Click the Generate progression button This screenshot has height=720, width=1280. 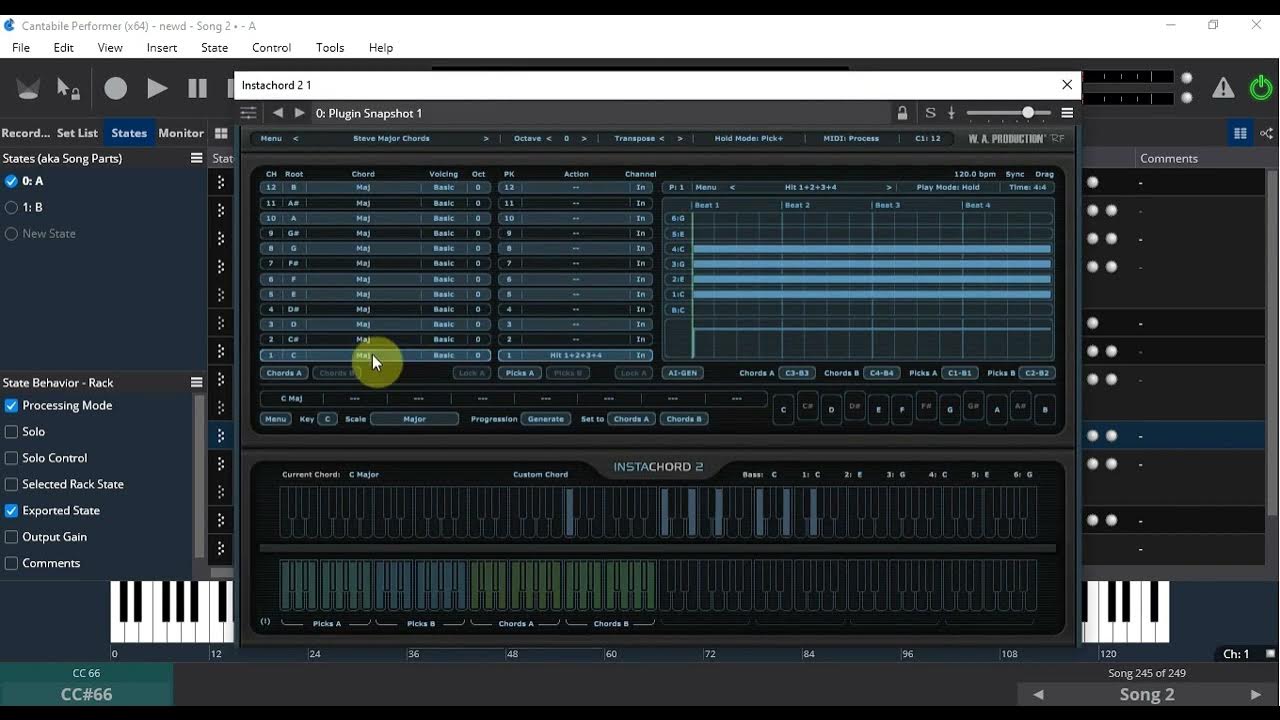[x=545, y=419]
